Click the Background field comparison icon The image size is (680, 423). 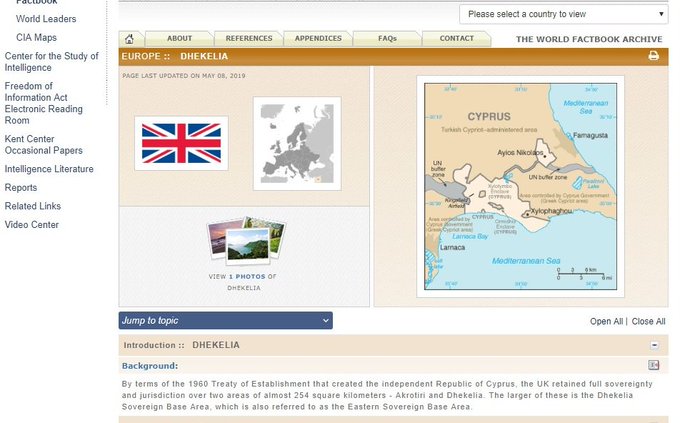click(654, 366)
